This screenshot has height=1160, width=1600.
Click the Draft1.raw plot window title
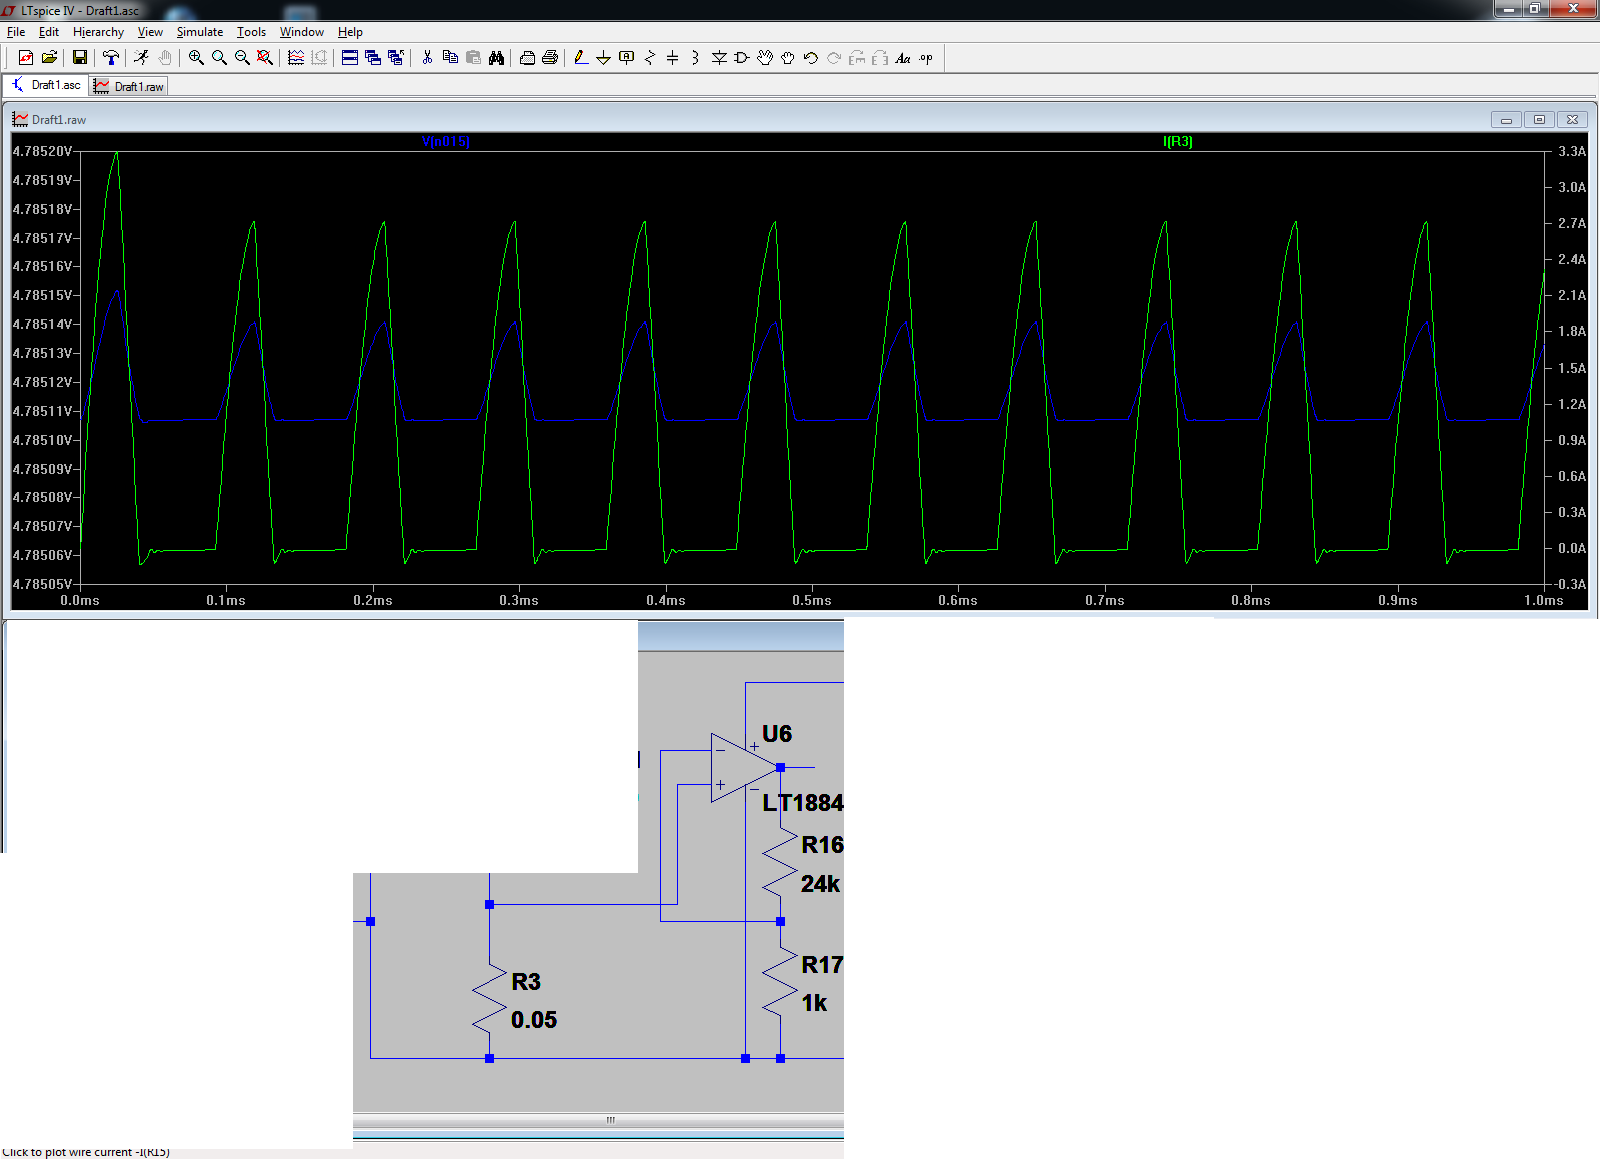click(59, 120)
